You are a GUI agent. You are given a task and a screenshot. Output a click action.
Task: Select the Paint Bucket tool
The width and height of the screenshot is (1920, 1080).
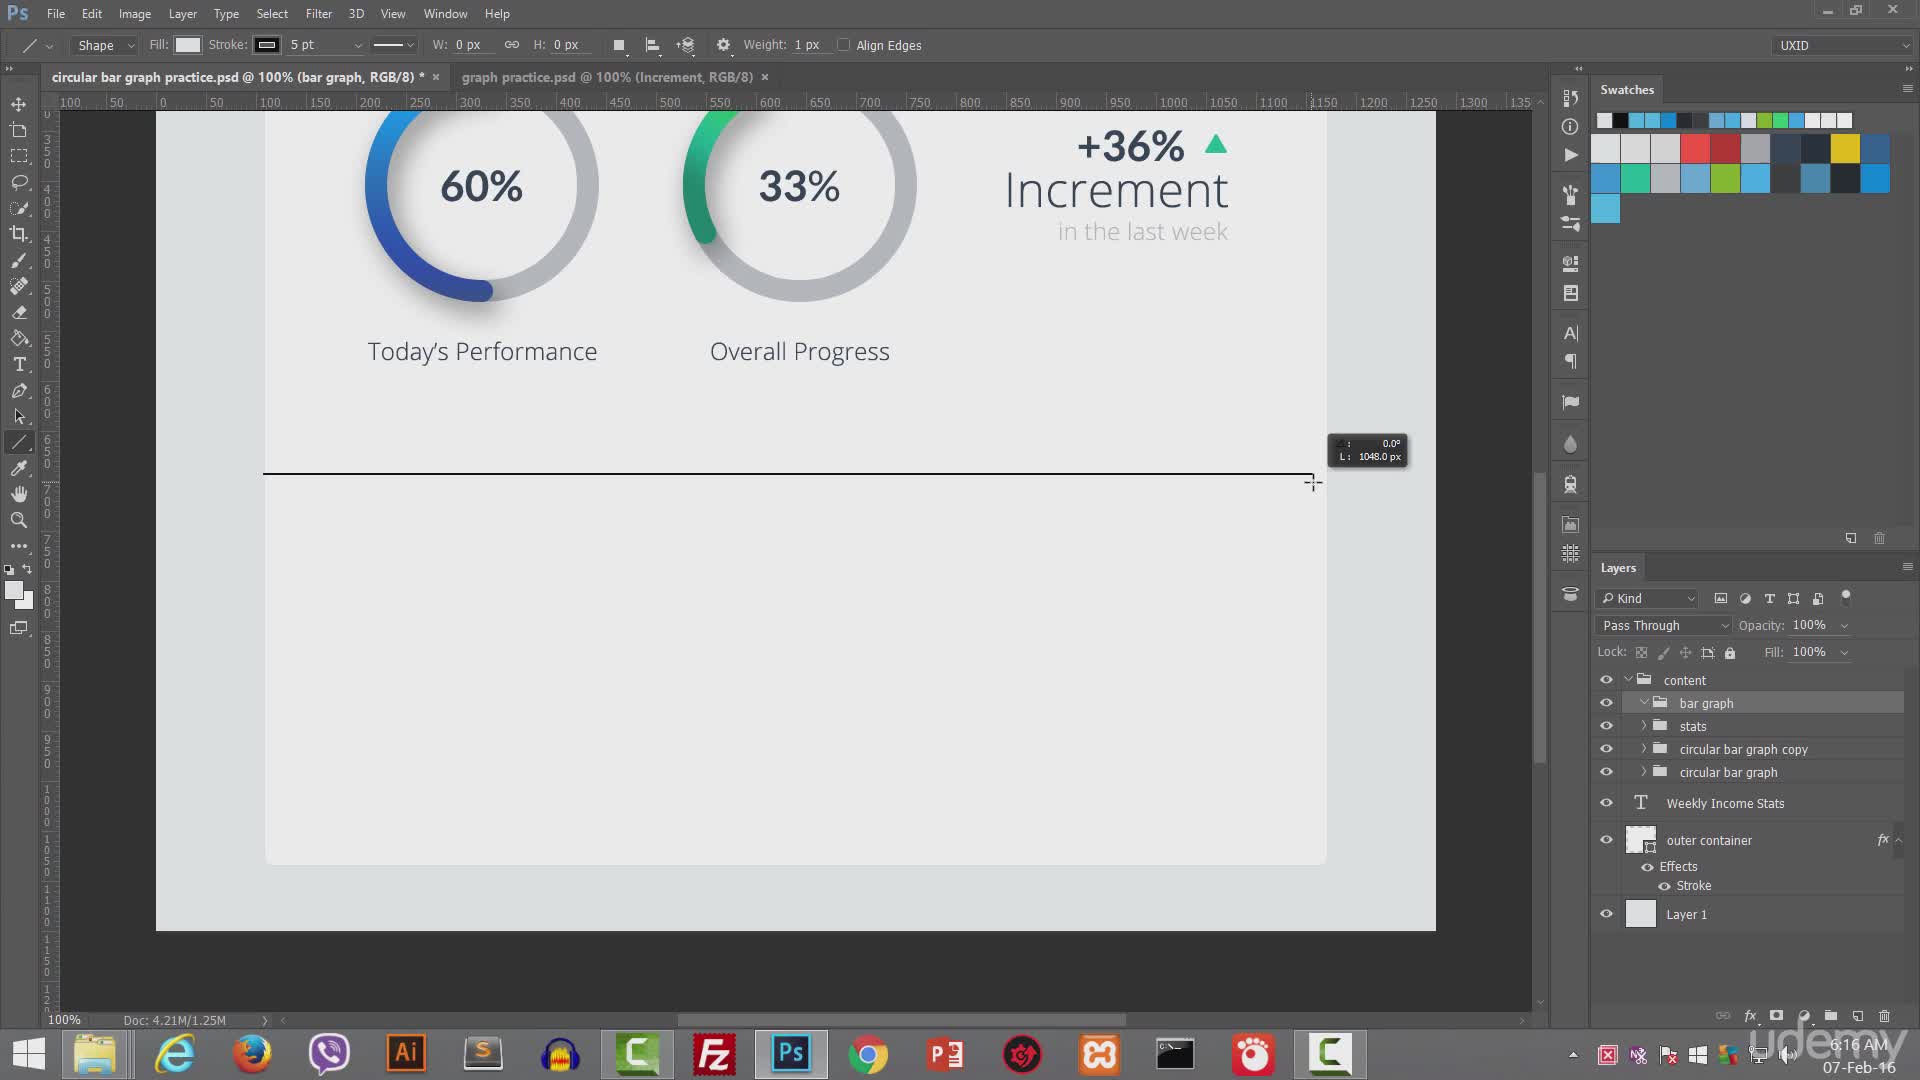19,338
